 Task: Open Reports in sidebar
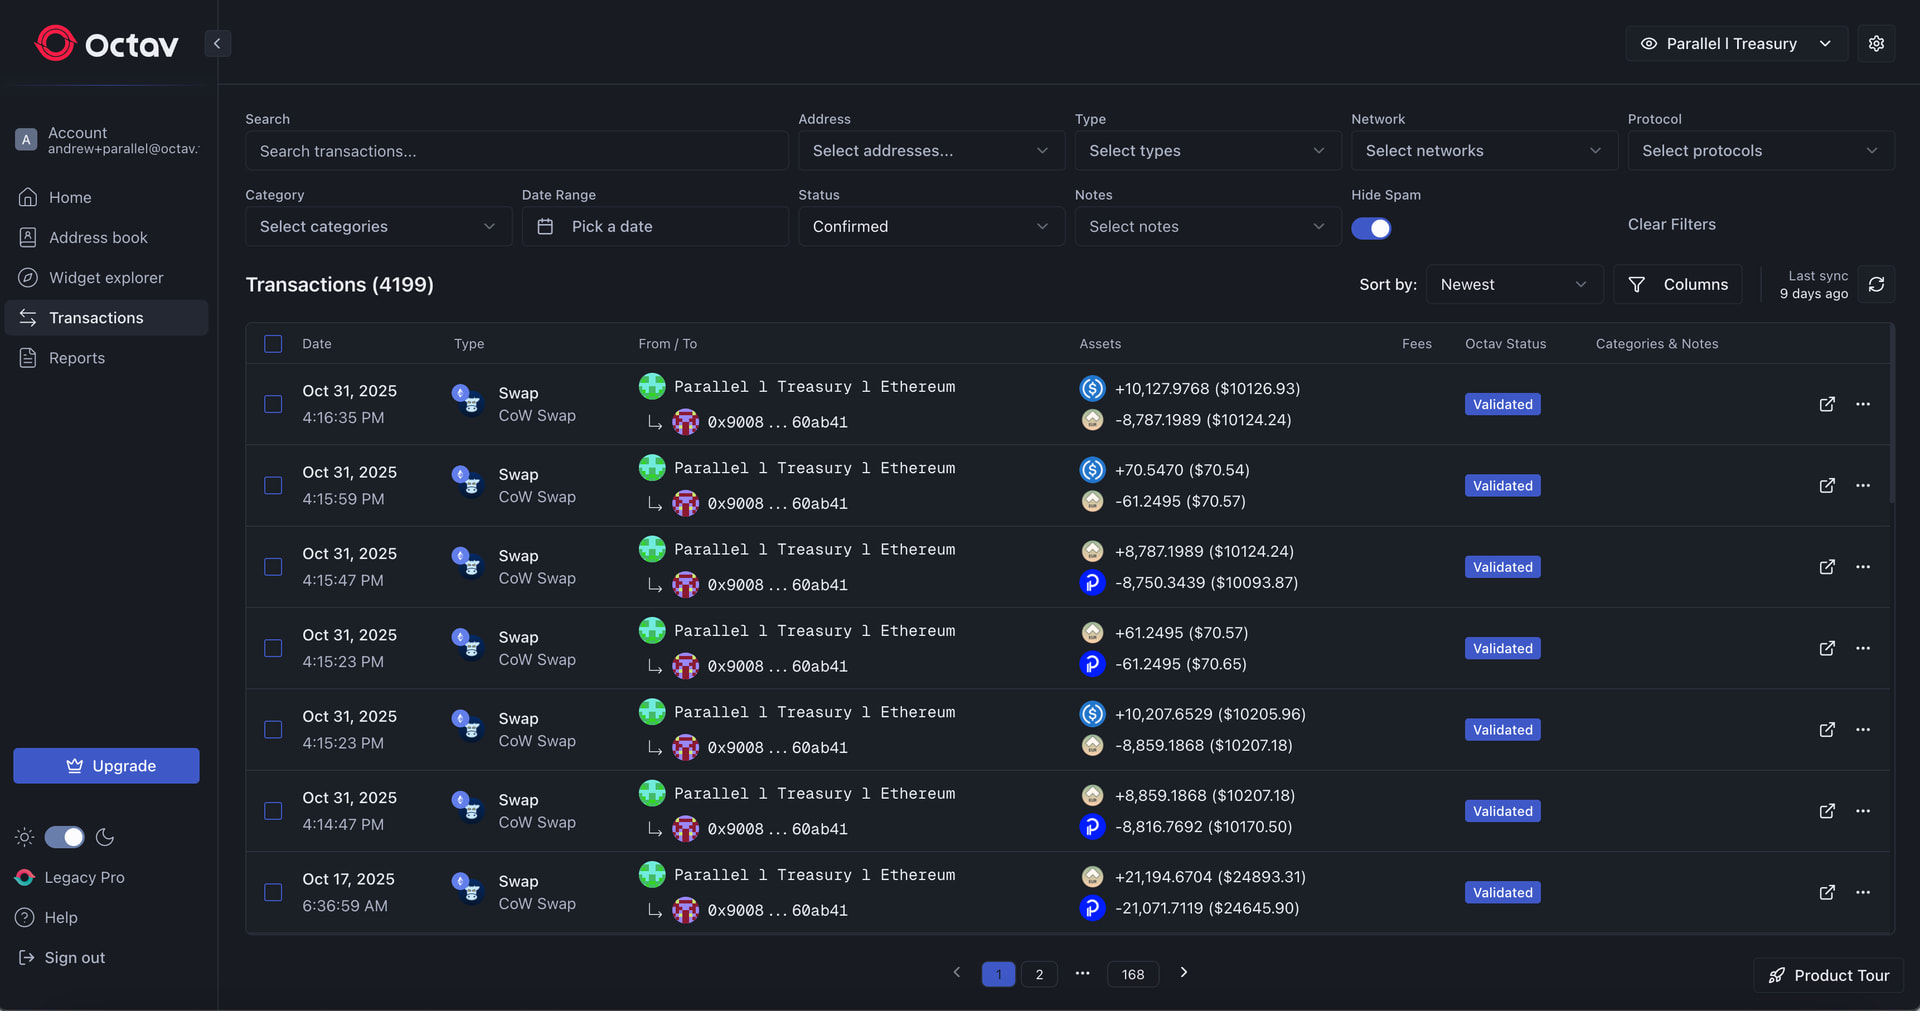pos(107,358)
